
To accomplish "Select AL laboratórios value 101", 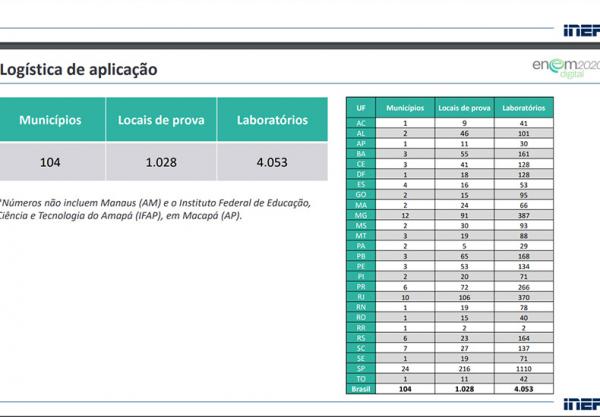I will pos(523,134).
